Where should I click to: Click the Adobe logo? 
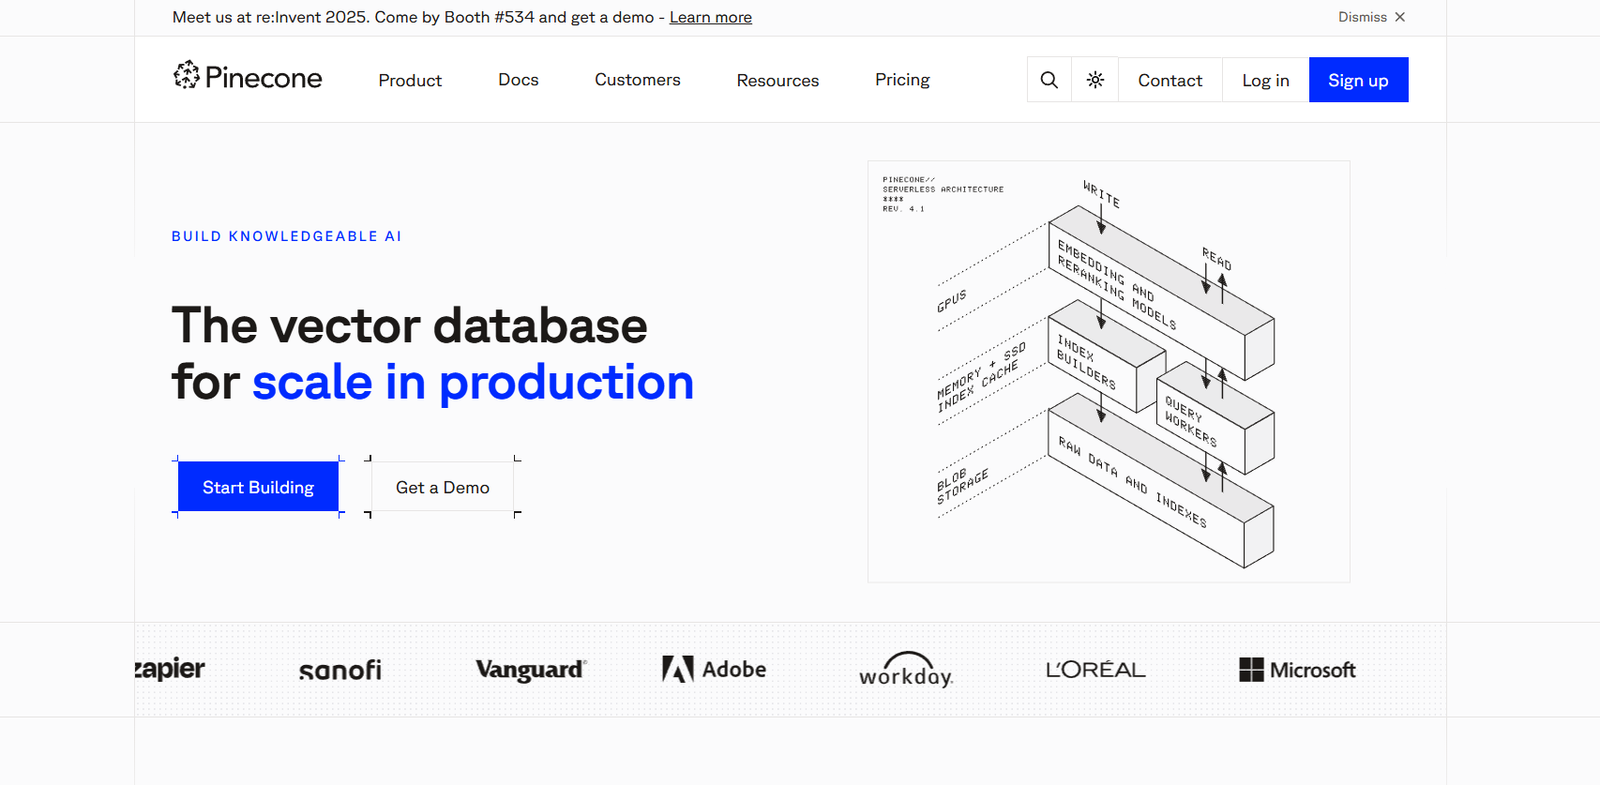click(714, 669)
